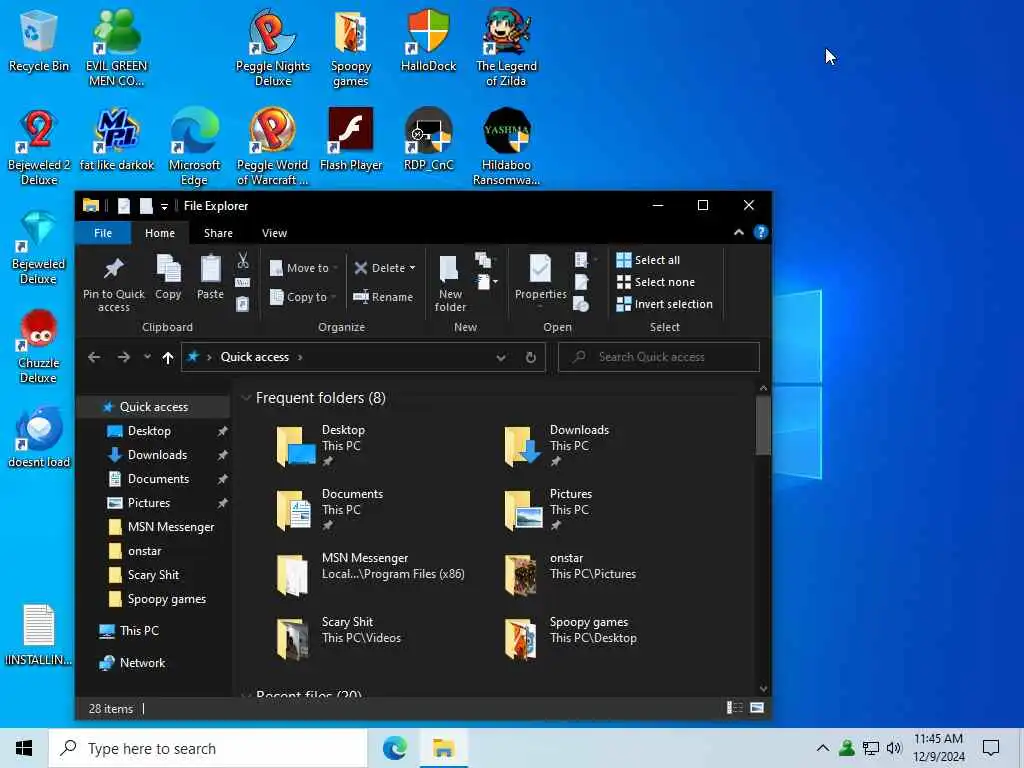Expand the address bar history dropdown
Viewport: 1024px width, 768px height.
coord(501,357)
